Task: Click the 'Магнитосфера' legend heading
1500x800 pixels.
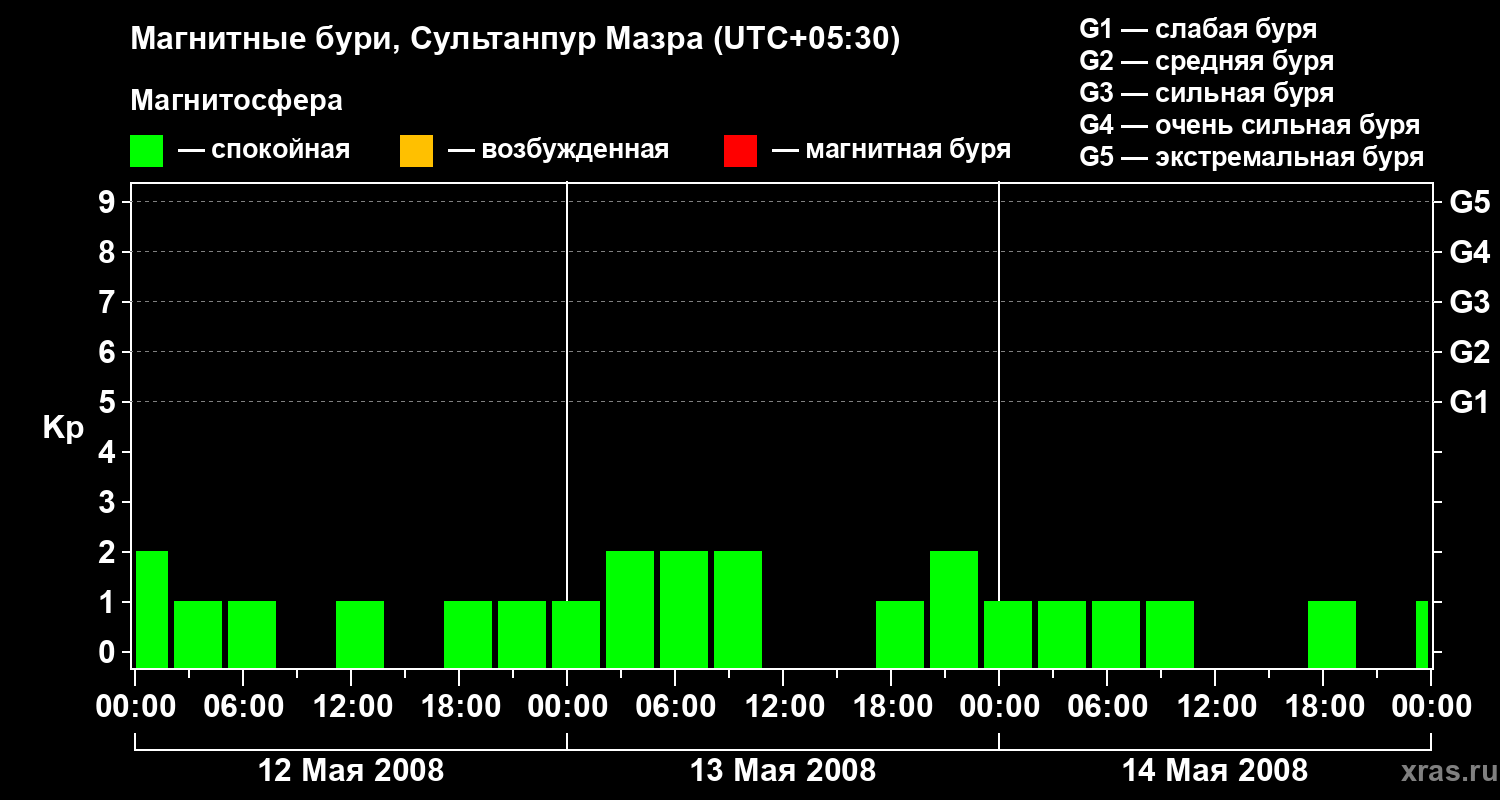Action: pyautogui.click(x=237, y=101)
